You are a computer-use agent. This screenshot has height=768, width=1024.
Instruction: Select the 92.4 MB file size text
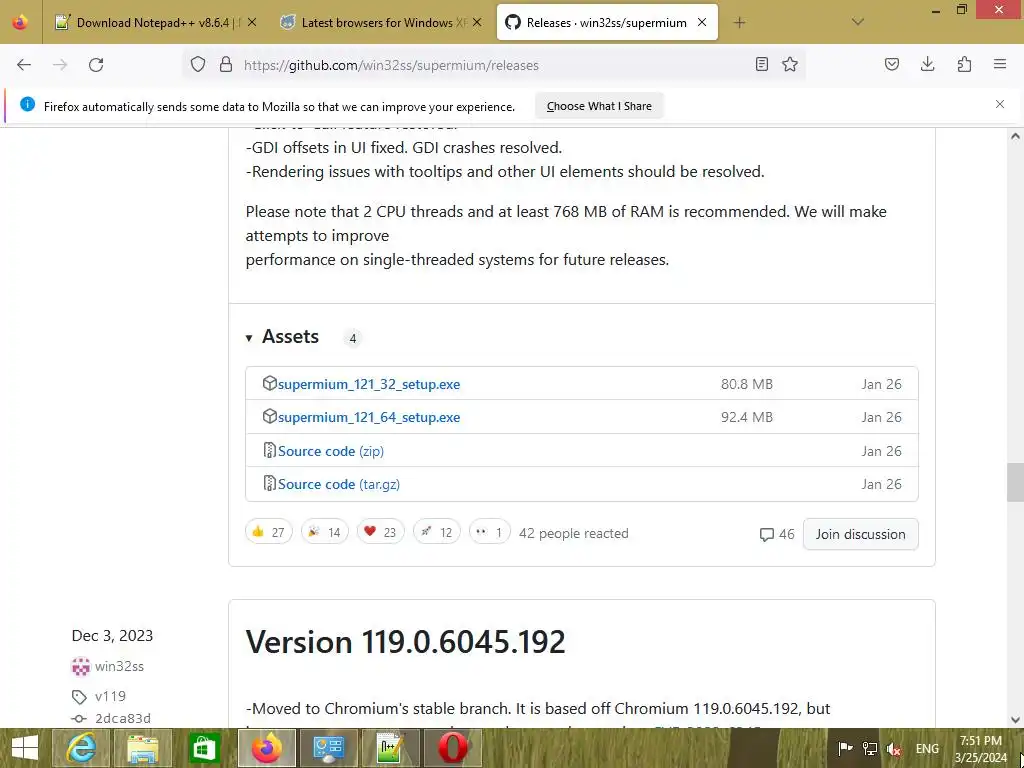click(x=746, y=417)
